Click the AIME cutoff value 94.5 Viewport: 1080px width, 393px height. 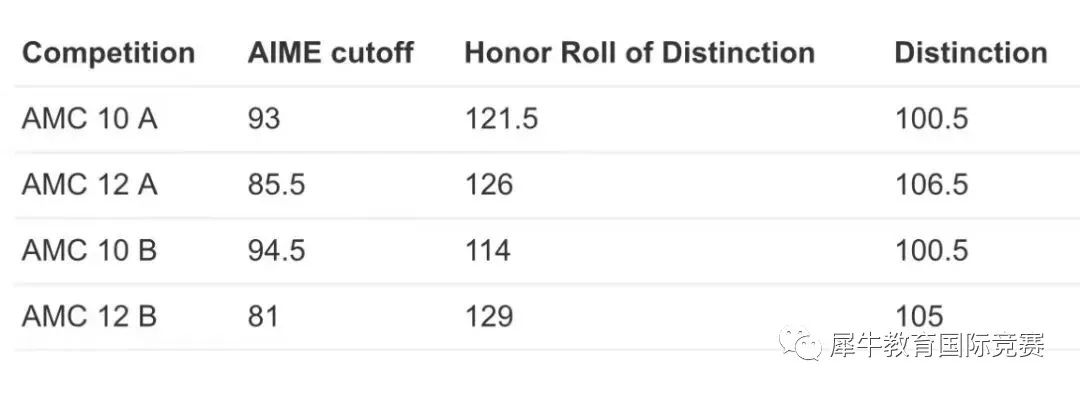[277, 250]
